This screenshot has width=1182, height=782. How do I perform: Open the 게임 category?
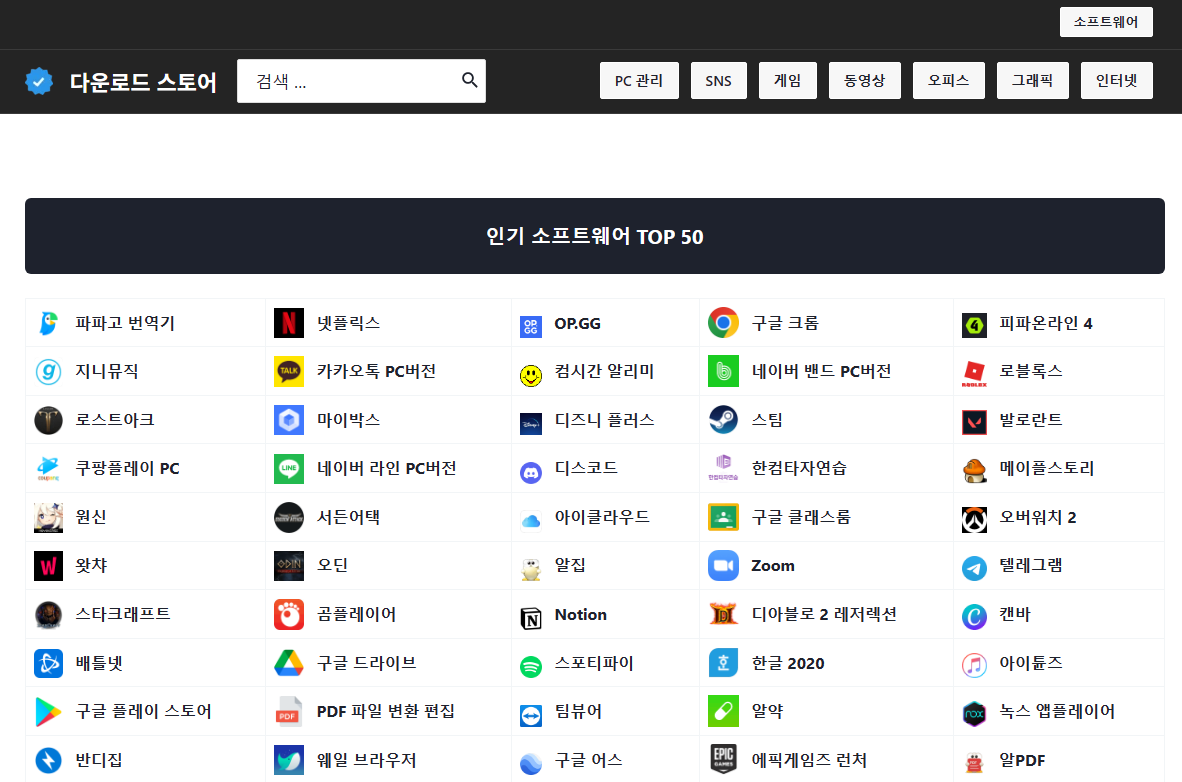(788, 81)
